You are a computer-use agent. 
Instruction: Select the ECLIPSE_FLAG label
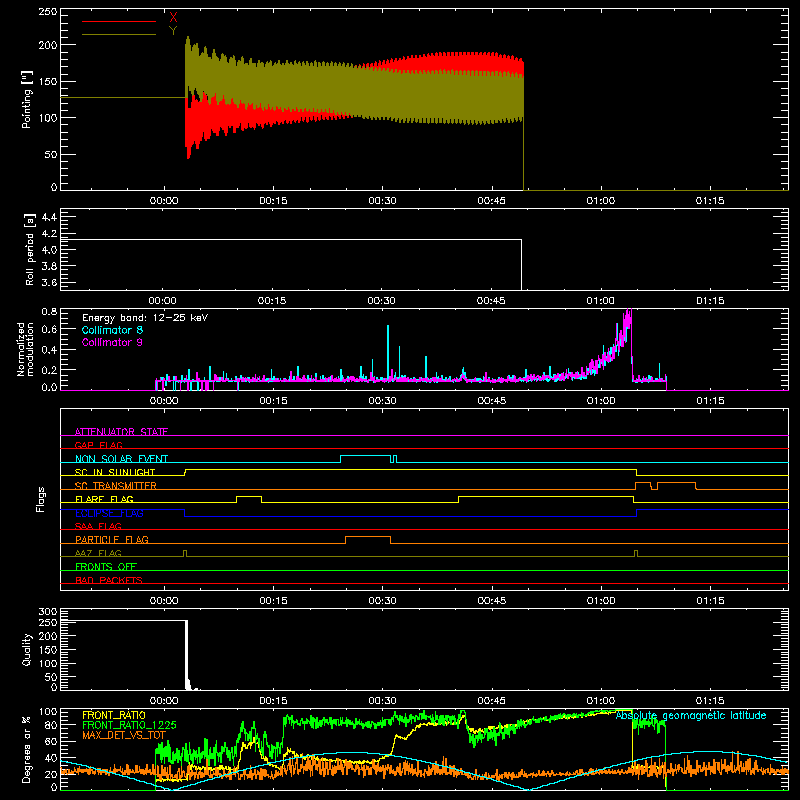pos(109,513)
